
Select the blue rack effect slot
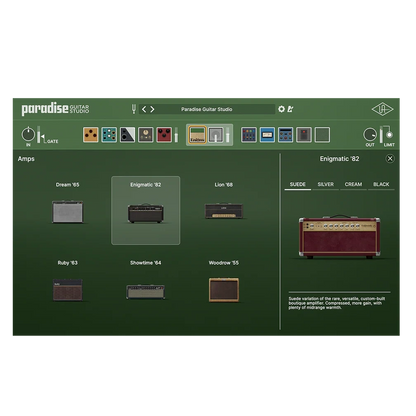tap(267, 135)
